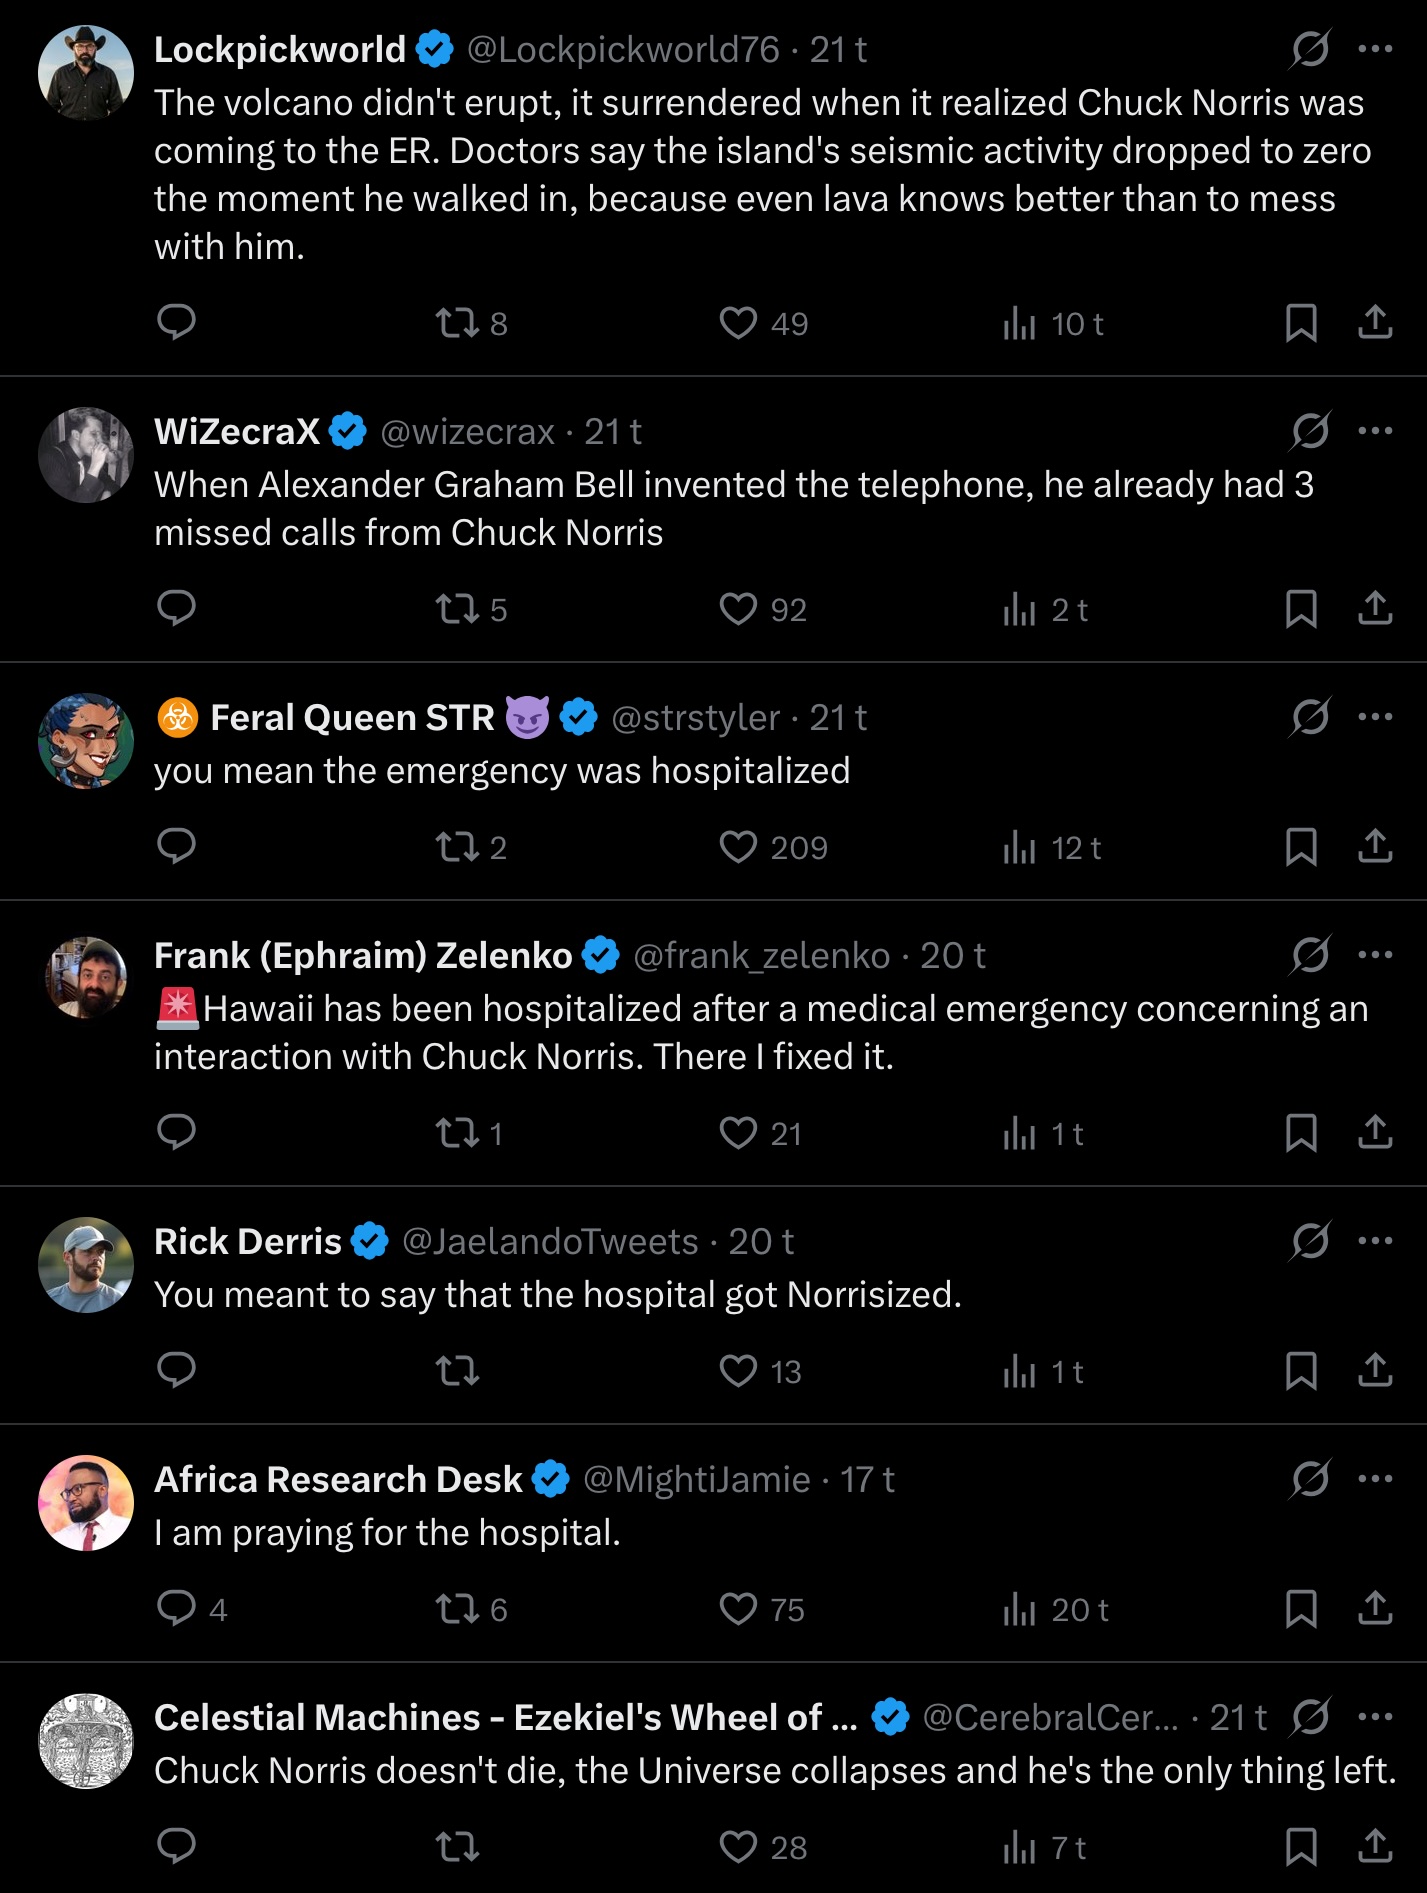Share Feral Queen STR's tweet
Viewport: 1427px width, 1893px height.
(1375, 846)
